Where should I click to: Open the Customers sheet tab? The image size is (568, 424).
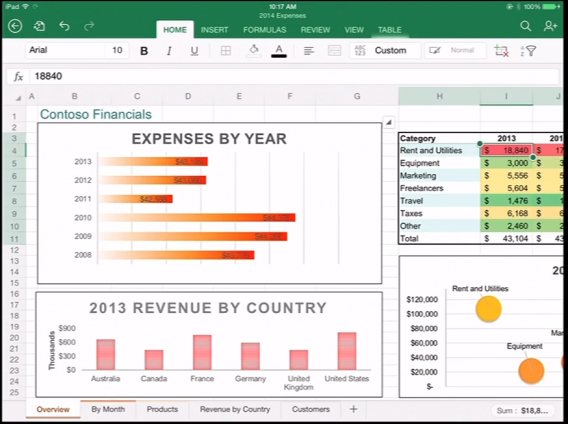311,410
